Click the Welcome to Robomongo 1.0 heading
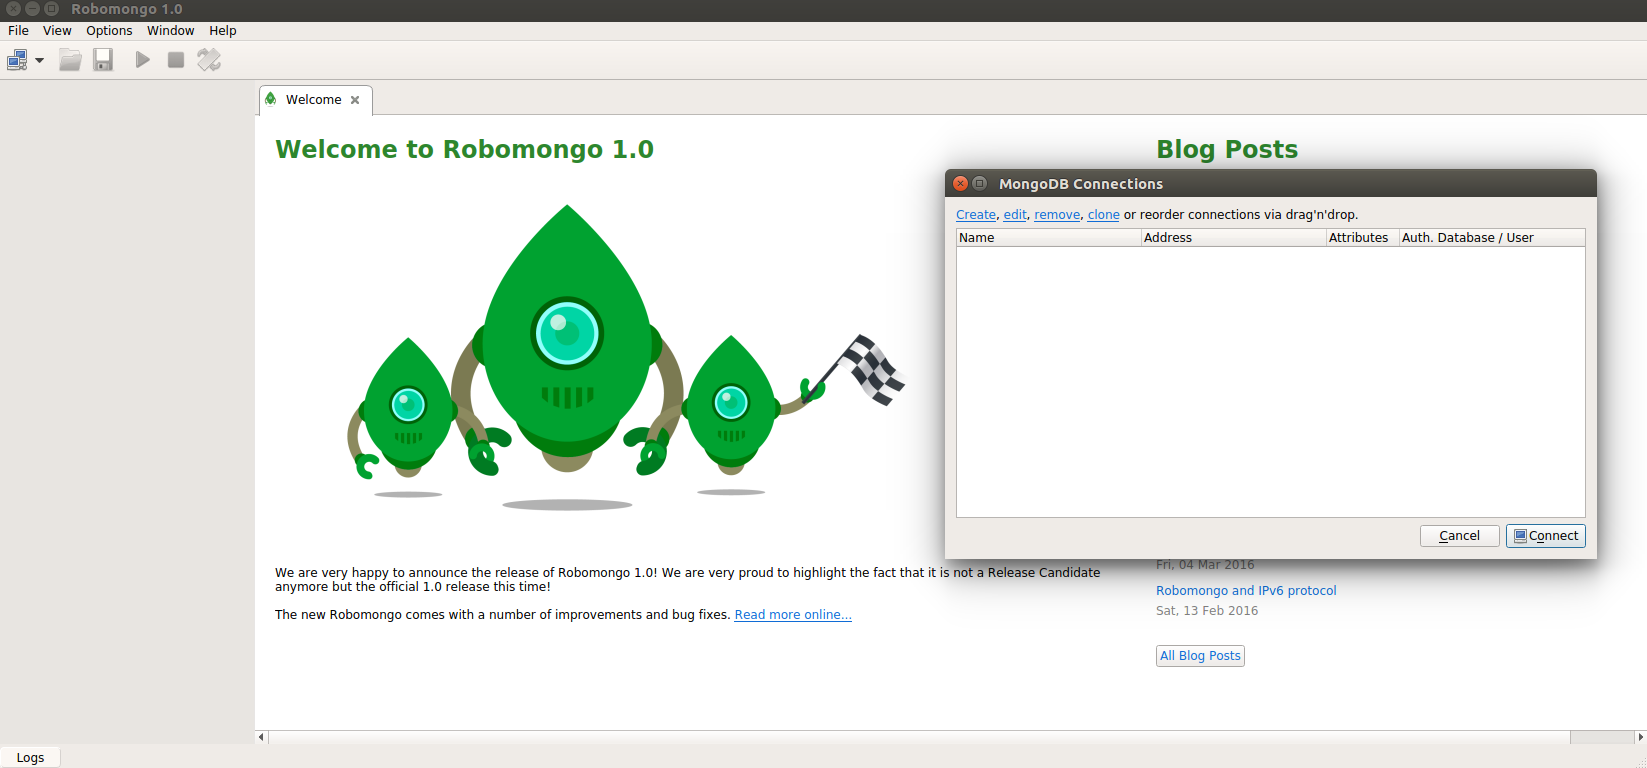The width and height of the screenshot is (1647, 768). click(464, 150)
